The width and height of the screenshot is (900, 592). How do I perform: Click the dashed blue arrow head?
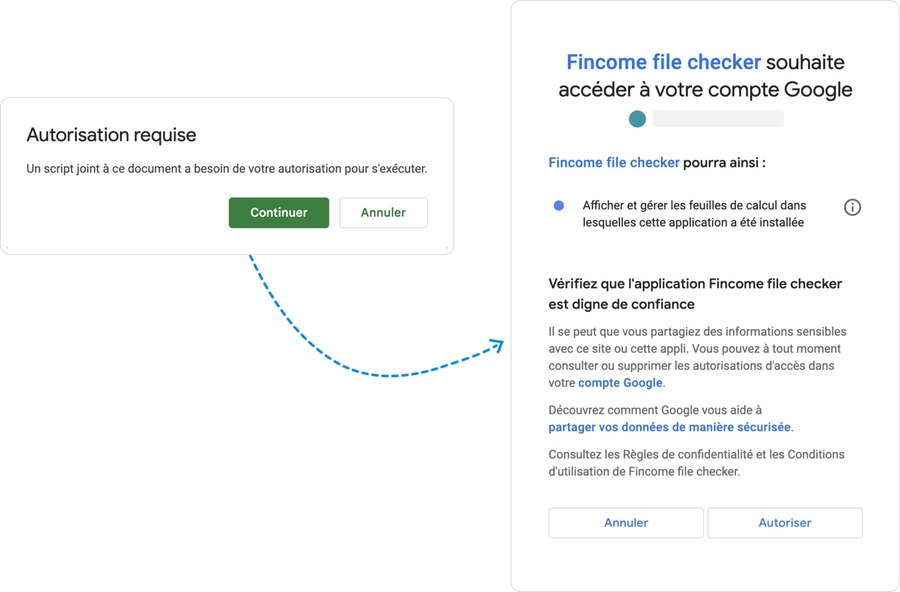497,346
